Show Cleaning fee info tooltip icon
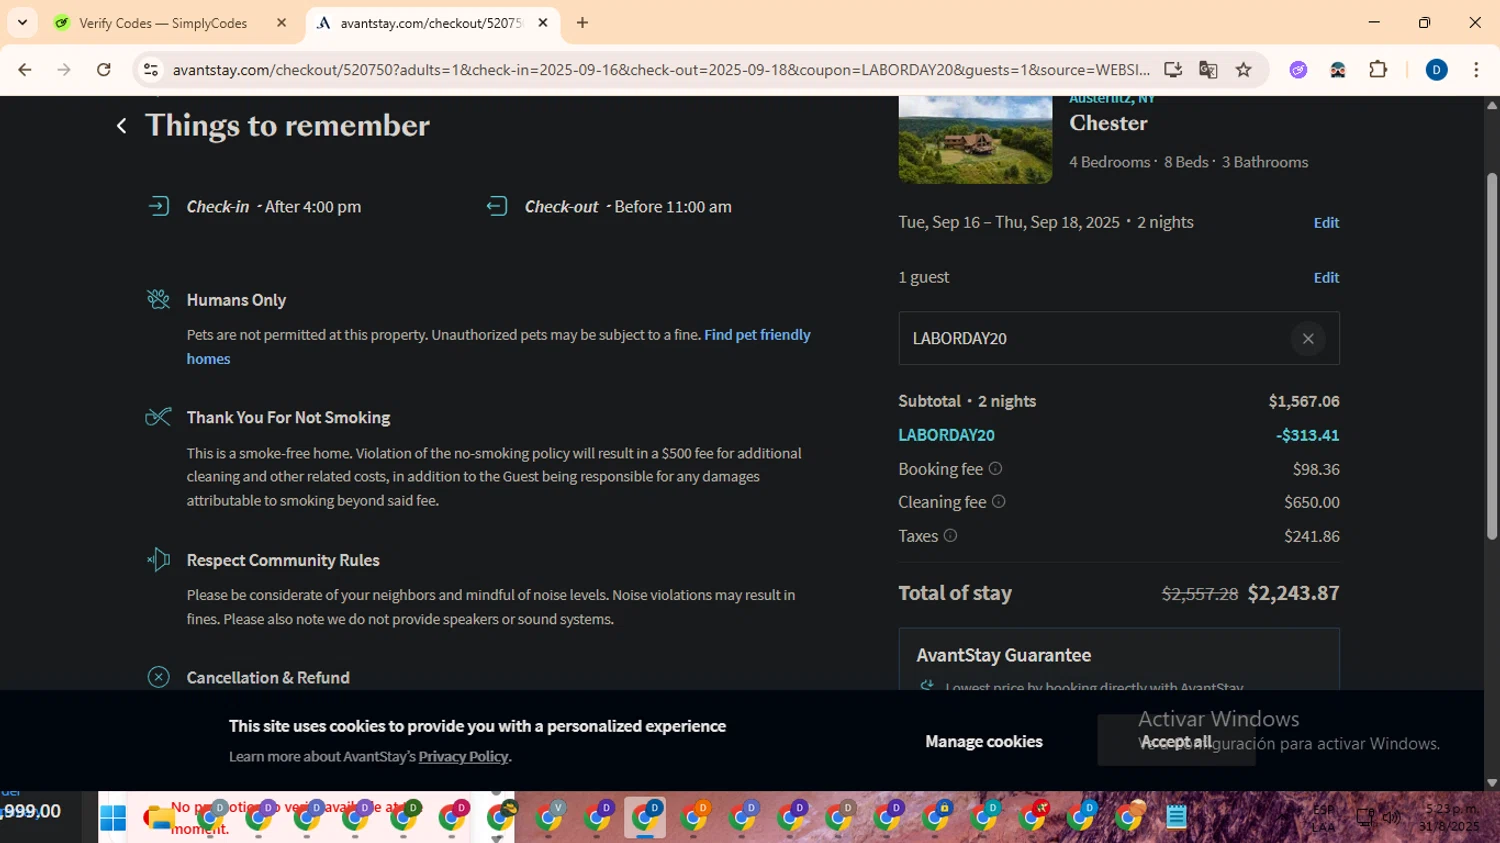This screenshot has height=843, width=1500. point(998,502)
